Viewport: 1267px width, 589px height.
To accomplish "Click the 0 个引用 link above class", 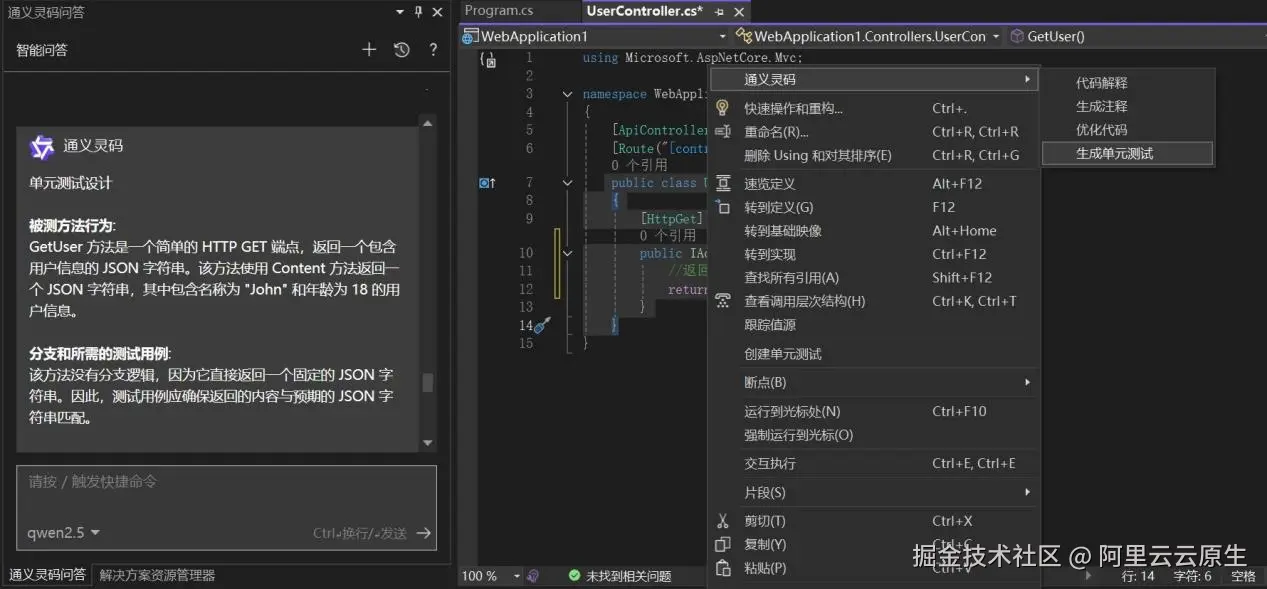I will point(639,165).
